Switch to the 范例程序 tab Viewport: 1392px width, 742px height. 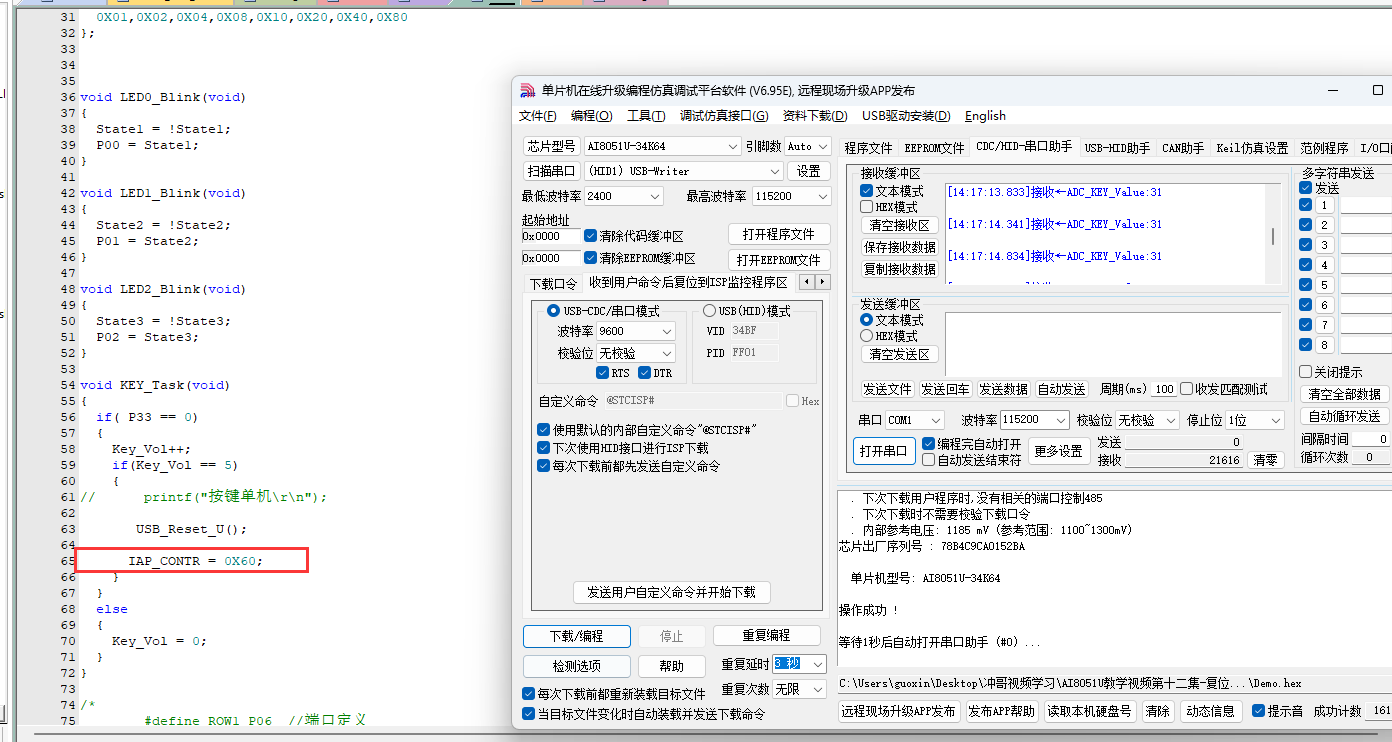(x=1324, y=148)
